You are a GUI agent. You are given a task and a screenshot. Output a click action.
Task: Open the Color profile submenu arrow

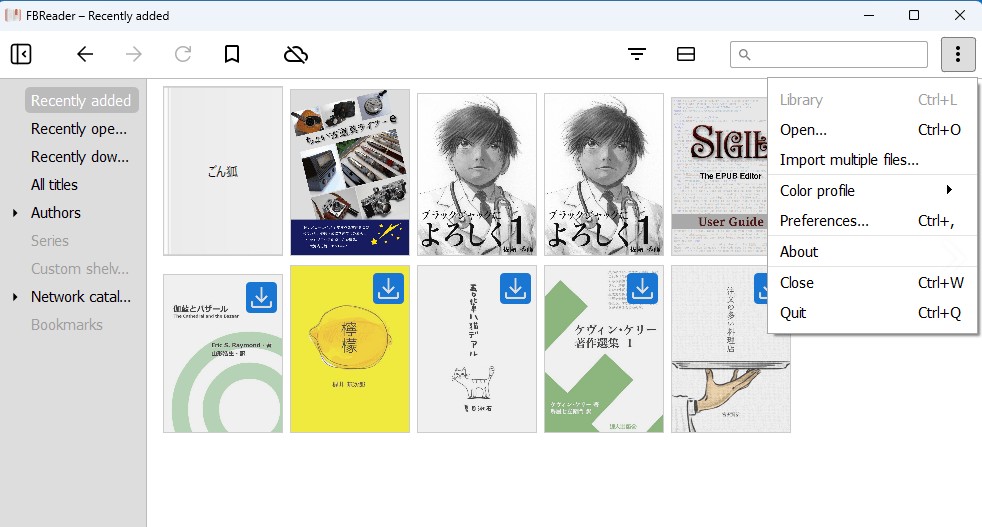point(949,190)
